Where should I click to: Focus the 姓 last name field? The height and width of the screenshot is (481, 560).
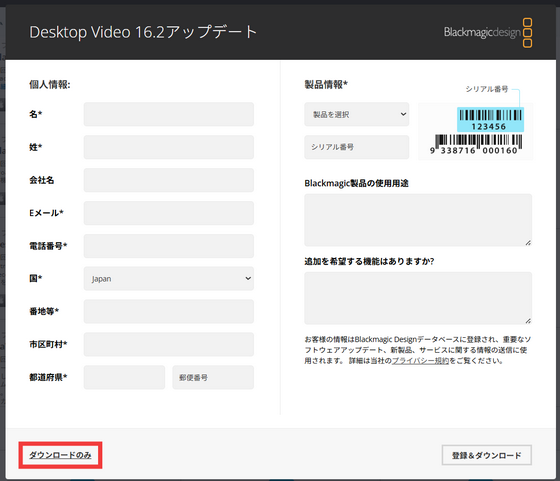click(x=169, y=147)
